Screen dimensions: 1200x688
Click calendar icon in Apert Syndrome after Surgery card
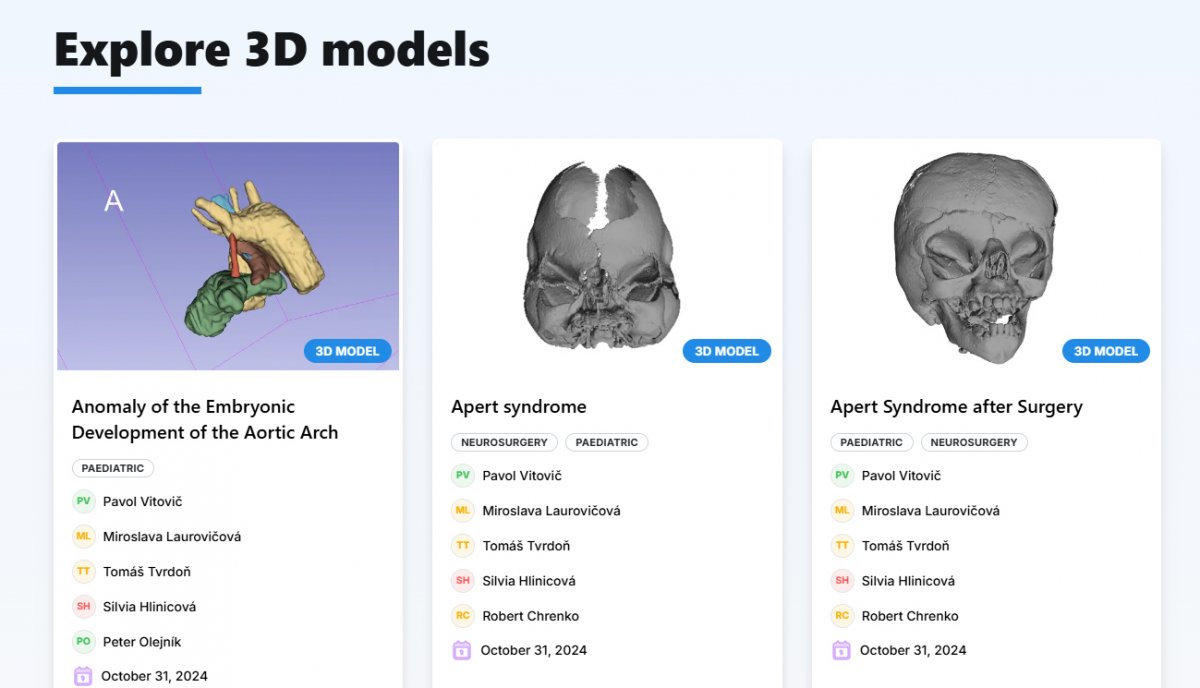841,650
